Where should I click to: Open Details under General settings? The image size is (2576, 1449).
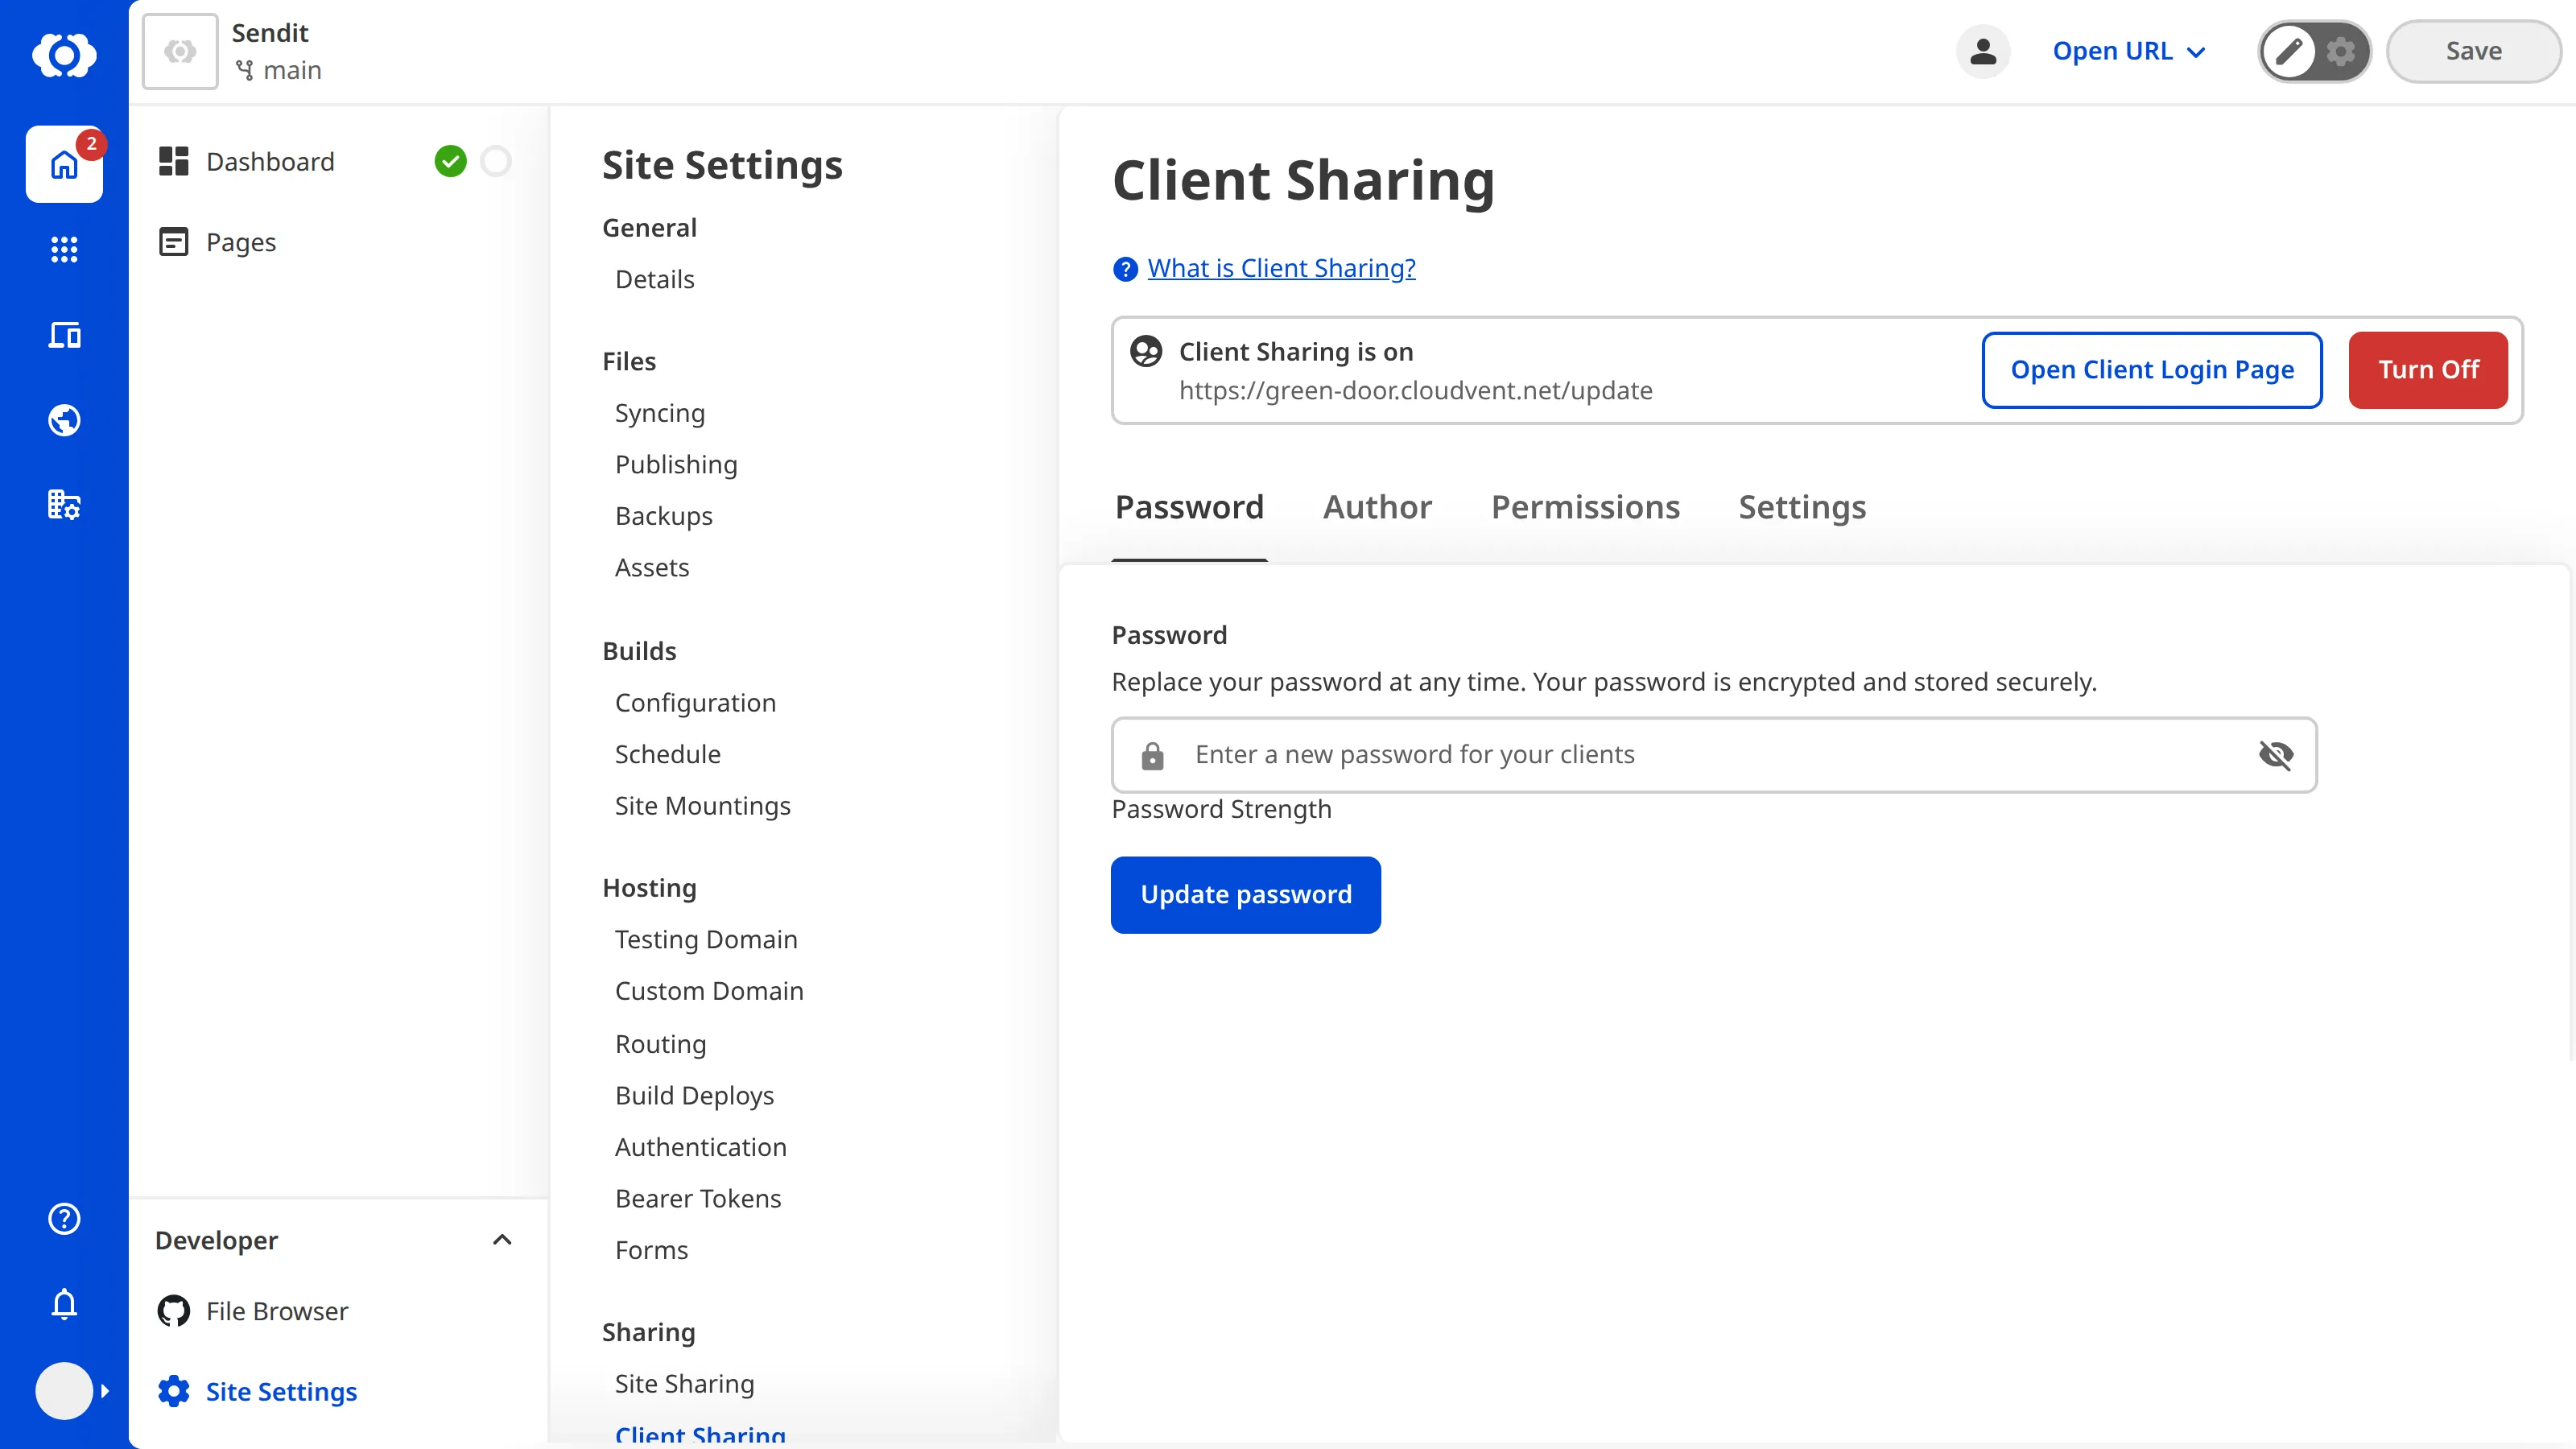click(x=654, y=279)
